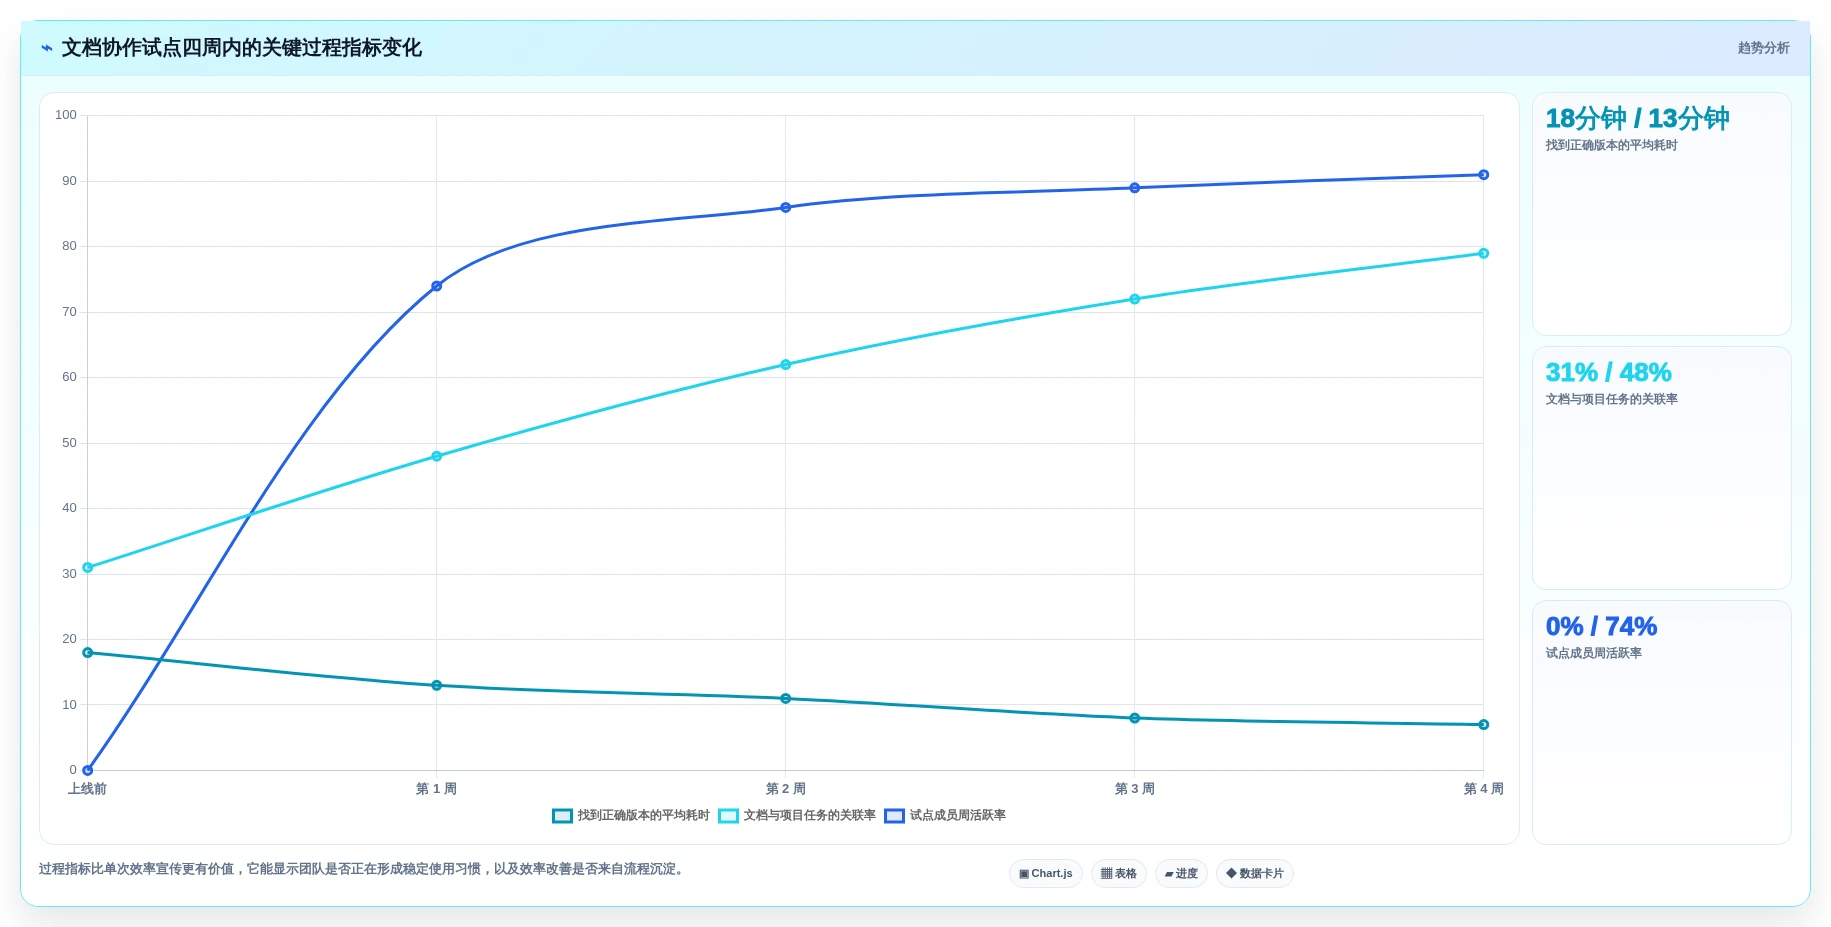Toggle the 找到正确版本的平均耗时 legend color box
The image size is (1831, 927).
pyautogui.click(x=562, y=816)
